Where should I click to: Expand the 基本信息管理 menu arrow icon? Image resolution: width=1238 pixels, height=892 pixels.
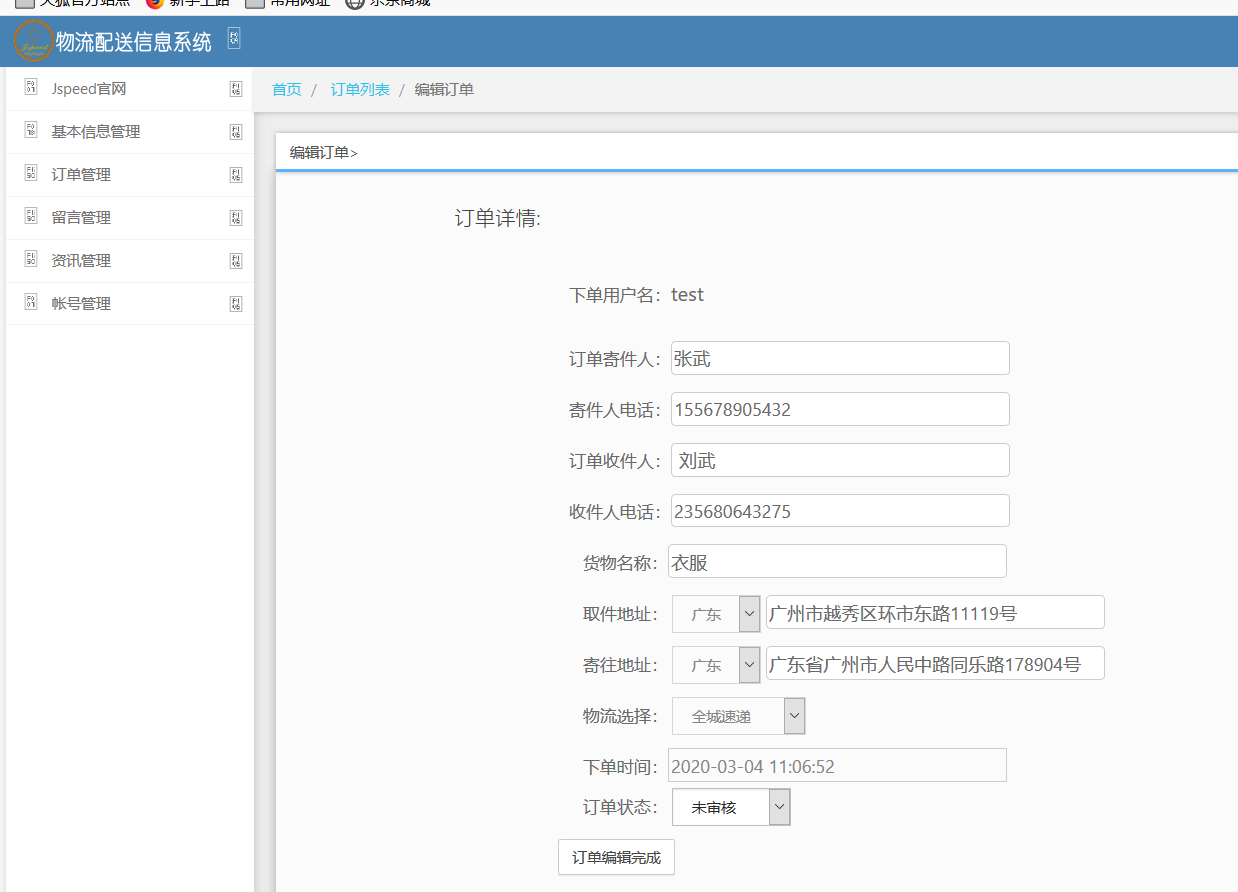[x=236, y=132]
